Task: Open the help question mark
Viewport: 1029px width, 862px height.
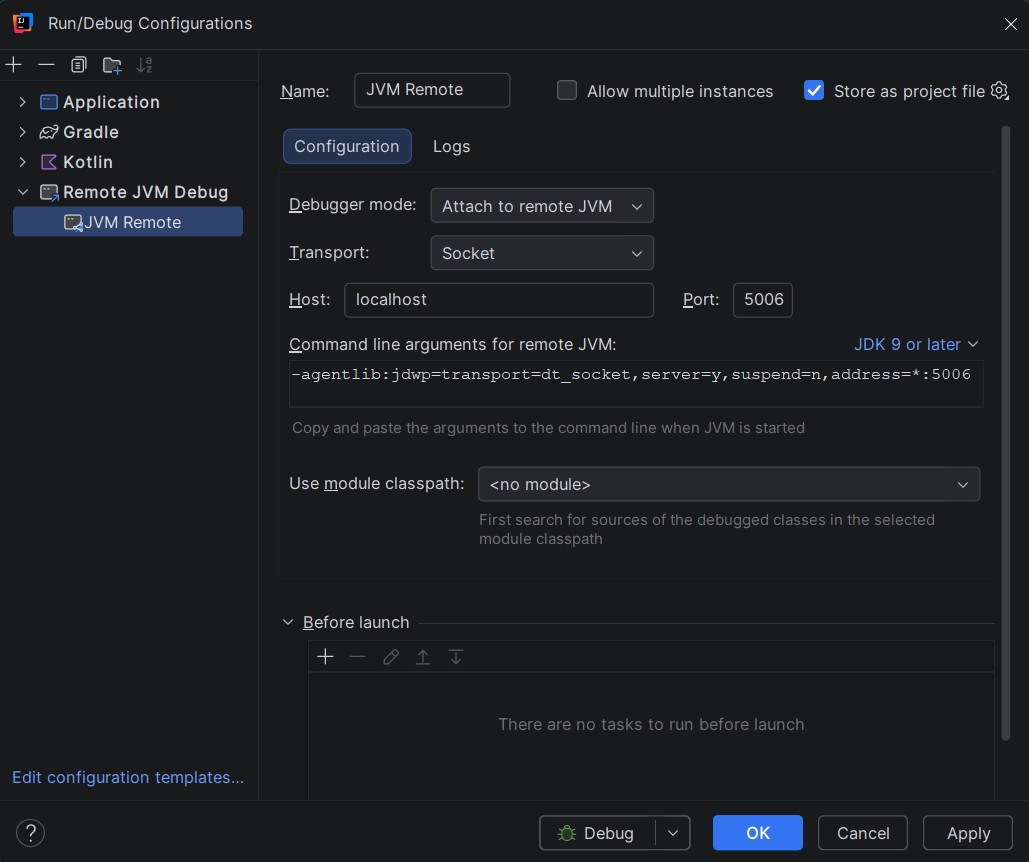Action: tap(30, 832)
